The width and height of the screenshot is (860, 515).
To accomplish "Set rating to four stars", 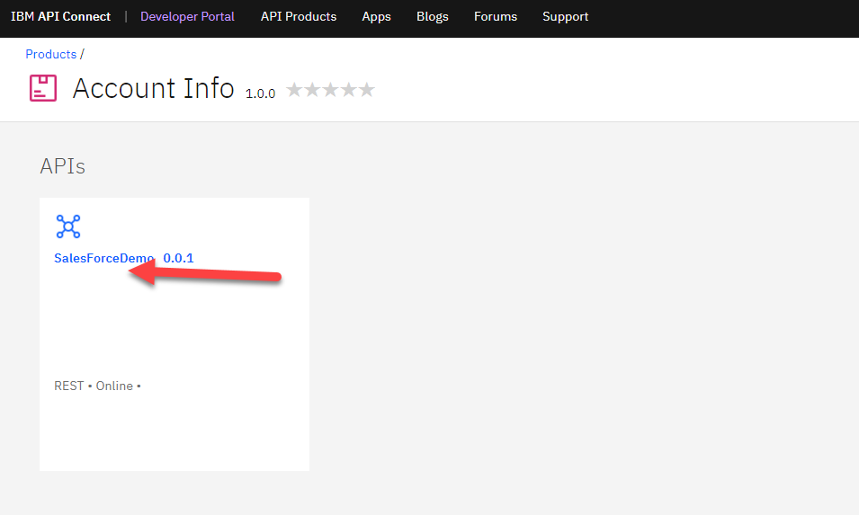I will [349, 90].
